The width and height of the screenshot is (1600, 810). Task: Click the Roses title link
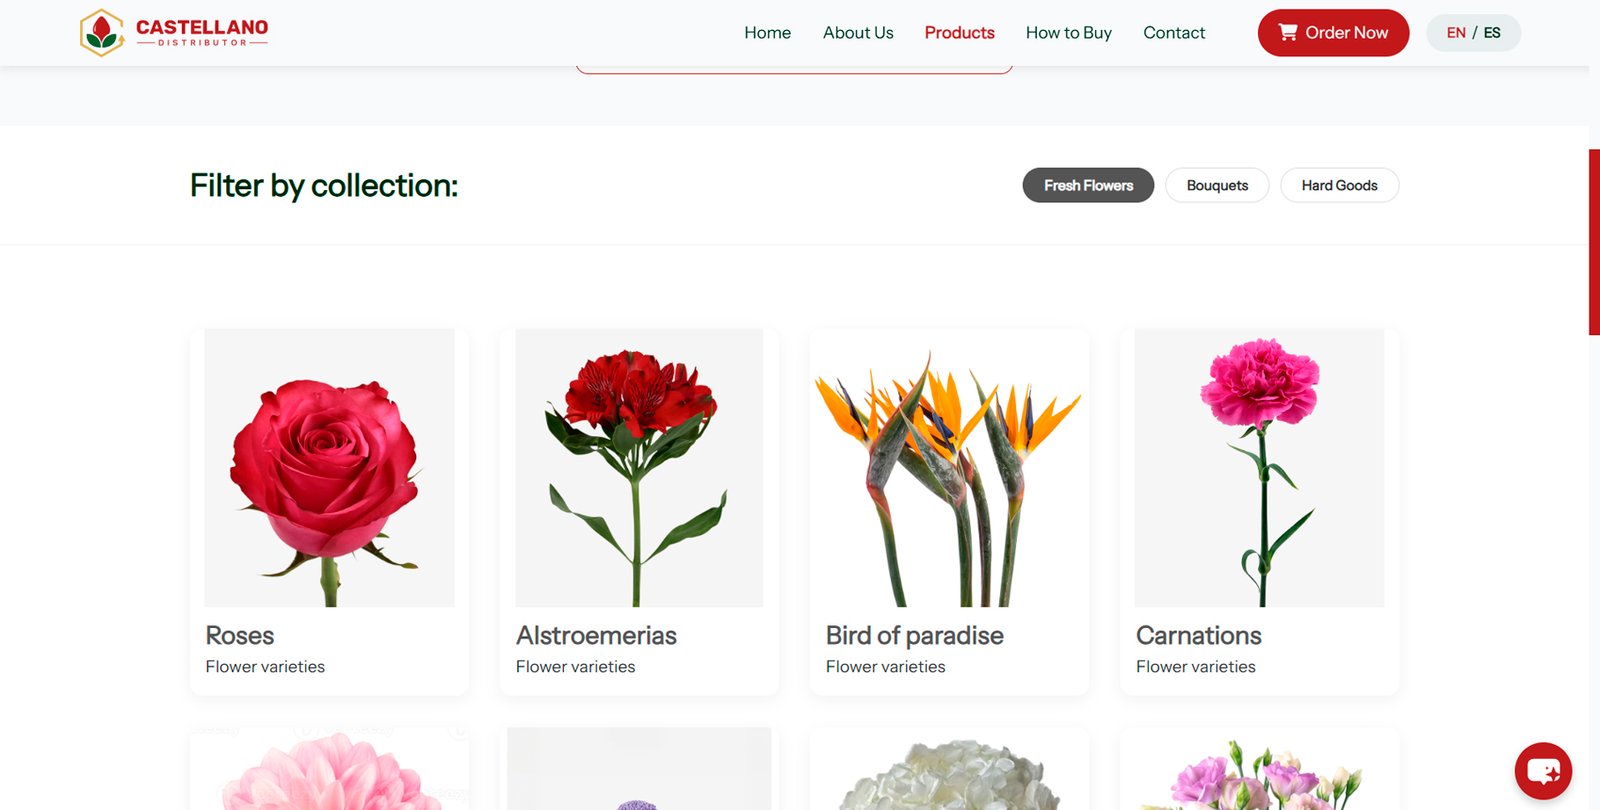tap(240, 636)
